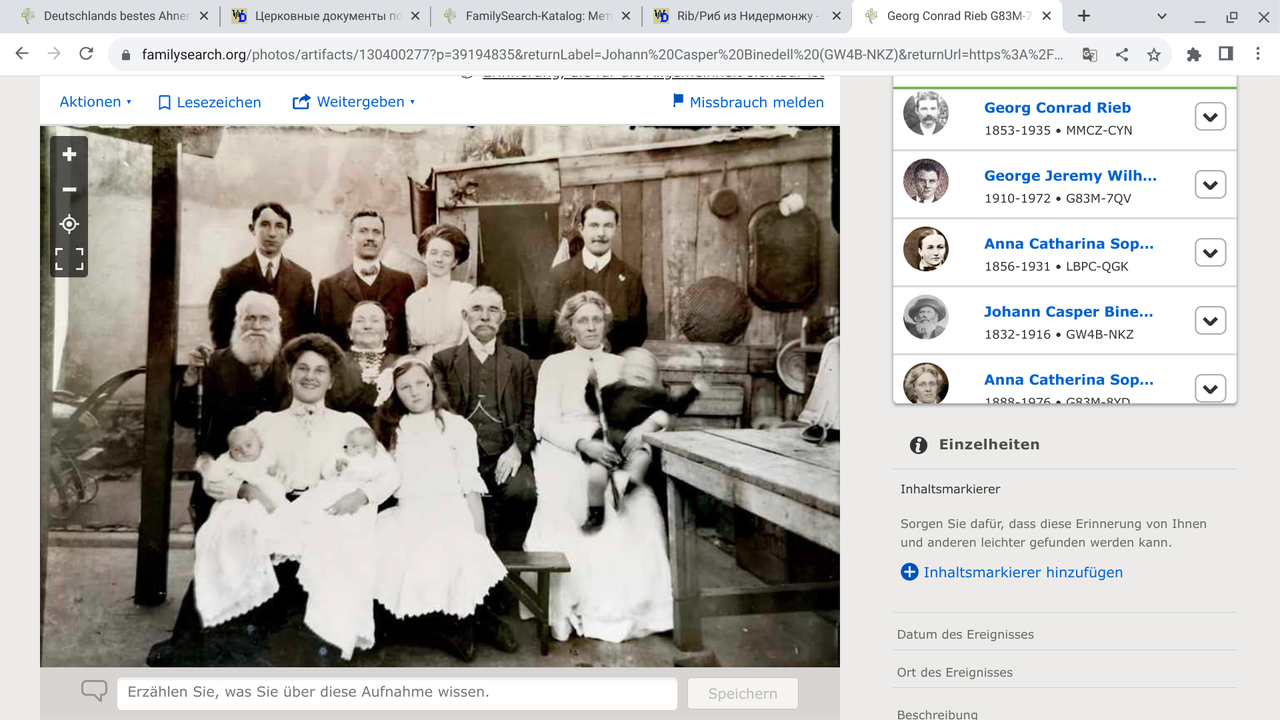This screenshot has height=720, width=1280.
Task: Bookmark this page with star icon
Action: click(x=1154, y=55)
